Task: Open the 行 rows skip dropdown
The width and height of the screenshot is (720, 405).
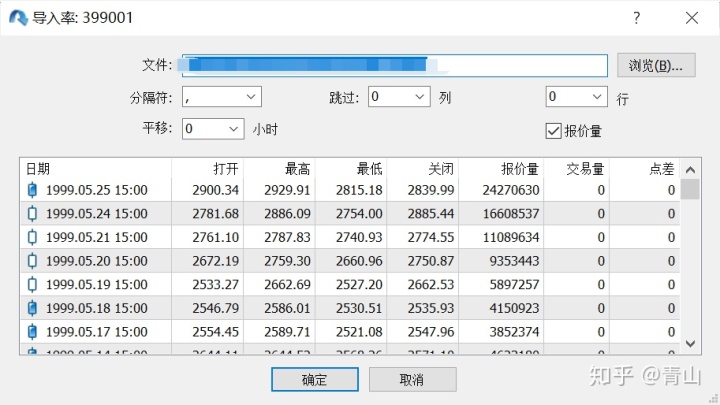Action: (x=576, y=96)
